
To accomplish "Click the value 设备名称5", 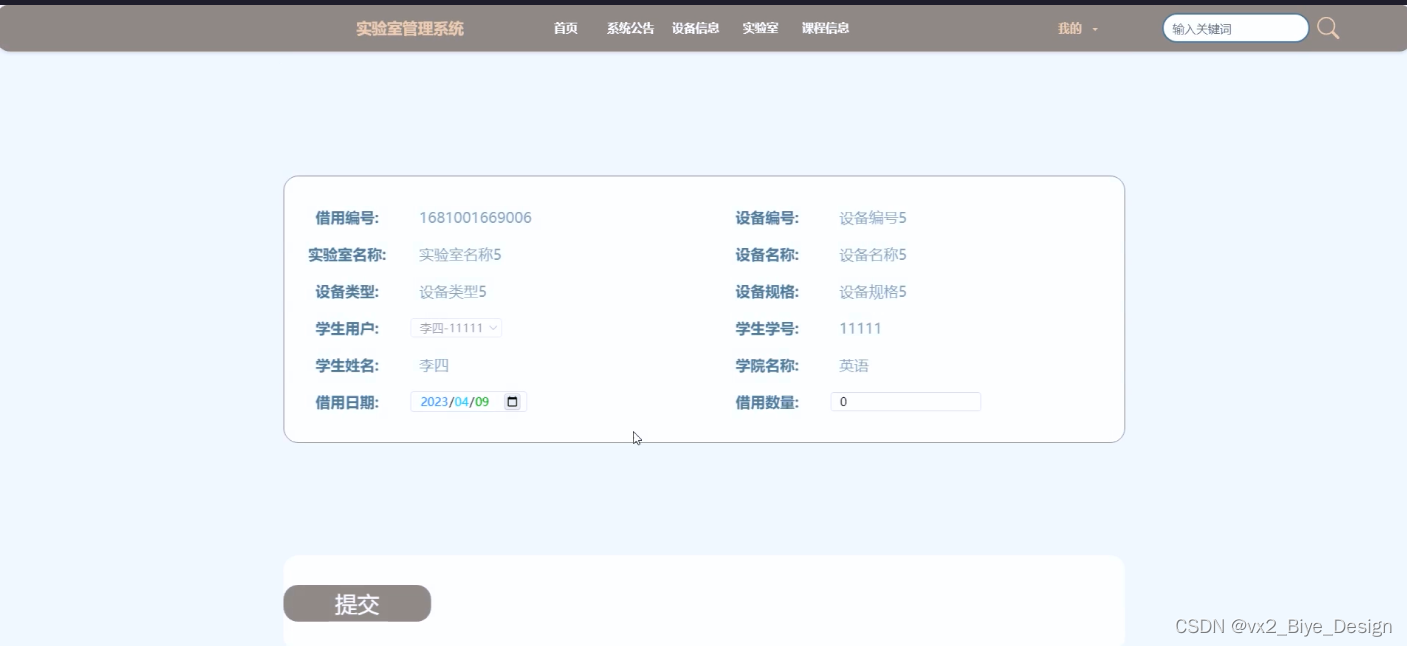I will 873,255.
